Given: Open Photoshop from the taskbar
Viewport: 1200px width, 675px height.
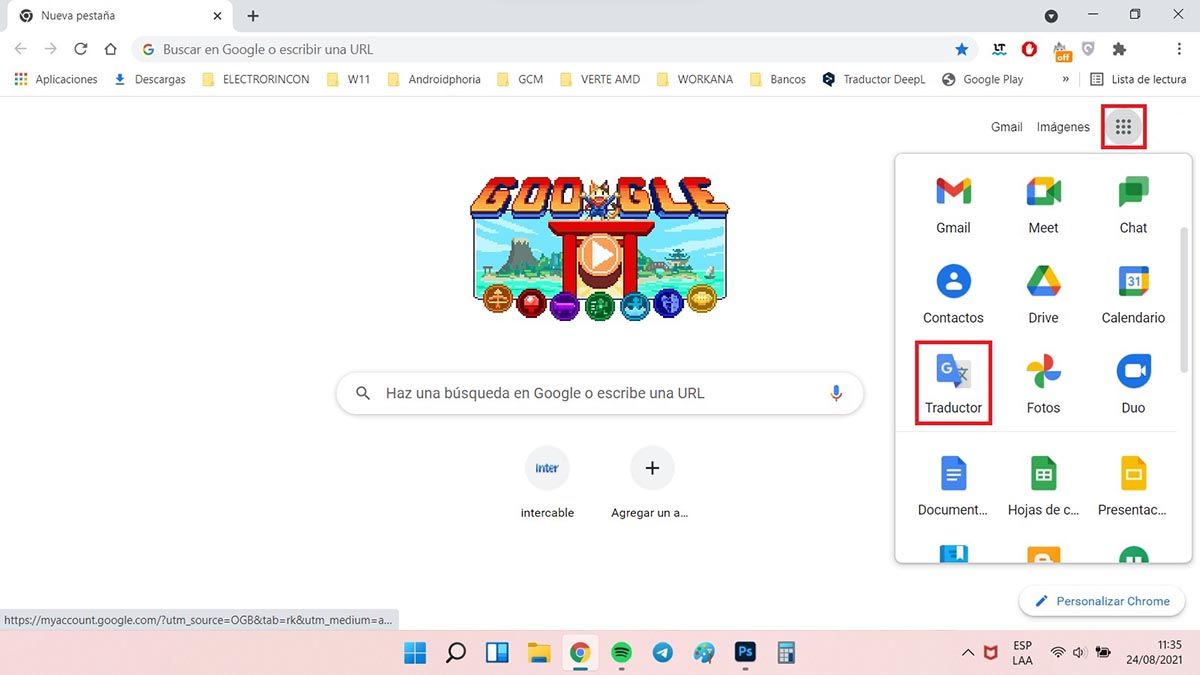Looking at the screenshot, I should click(745, 653).
